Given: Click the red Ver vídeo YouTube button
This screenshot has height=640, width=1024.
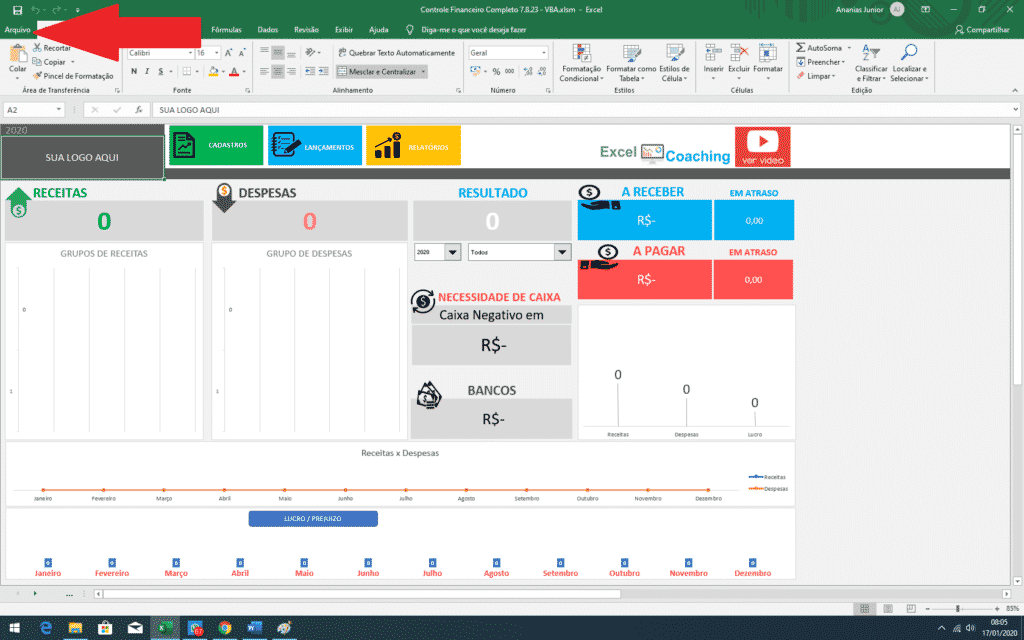Looking at the screenshot, I should (x=763, y=146).
